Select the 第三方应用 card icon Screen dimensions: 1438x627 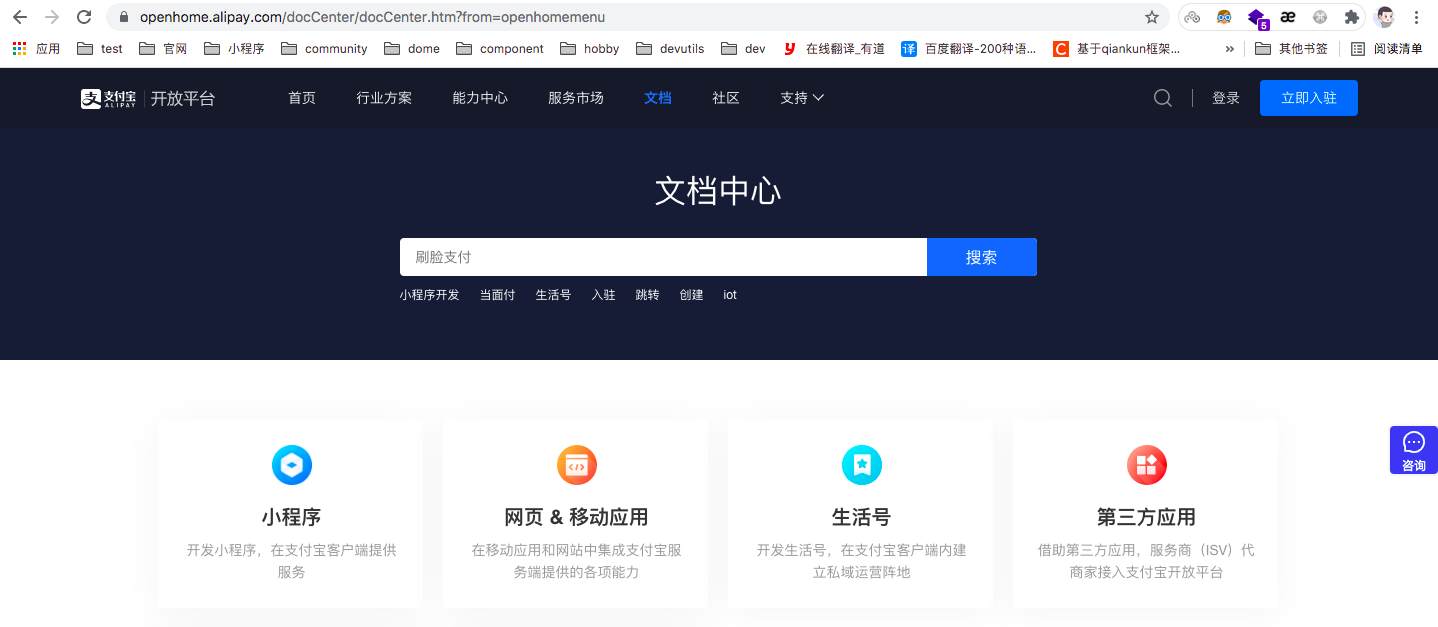1145,465
